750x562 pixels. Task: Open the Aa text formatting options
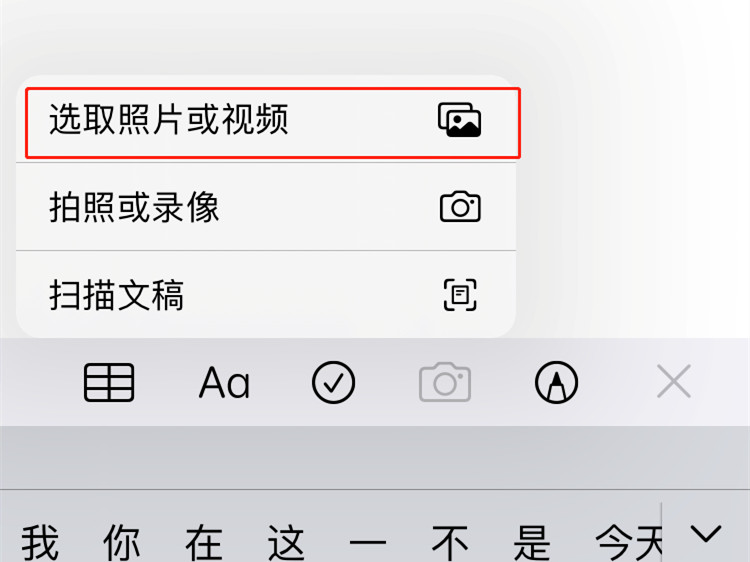tap(224, 383)
